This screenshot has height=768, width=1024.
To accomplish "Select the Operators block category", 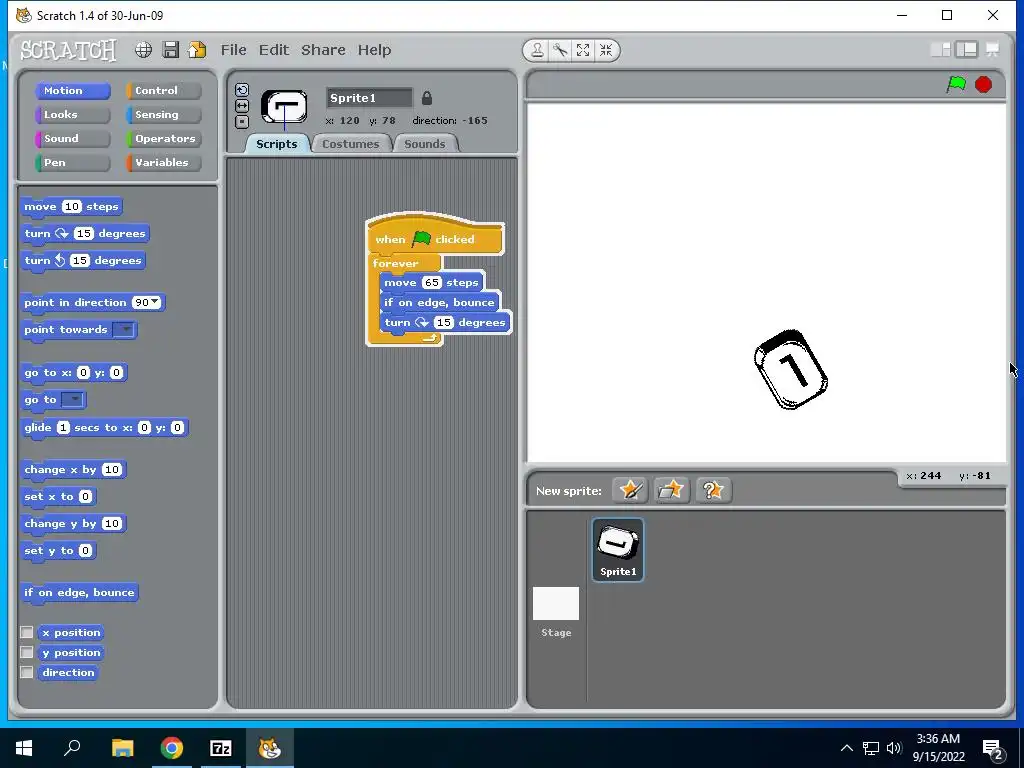I will [163, 138].
